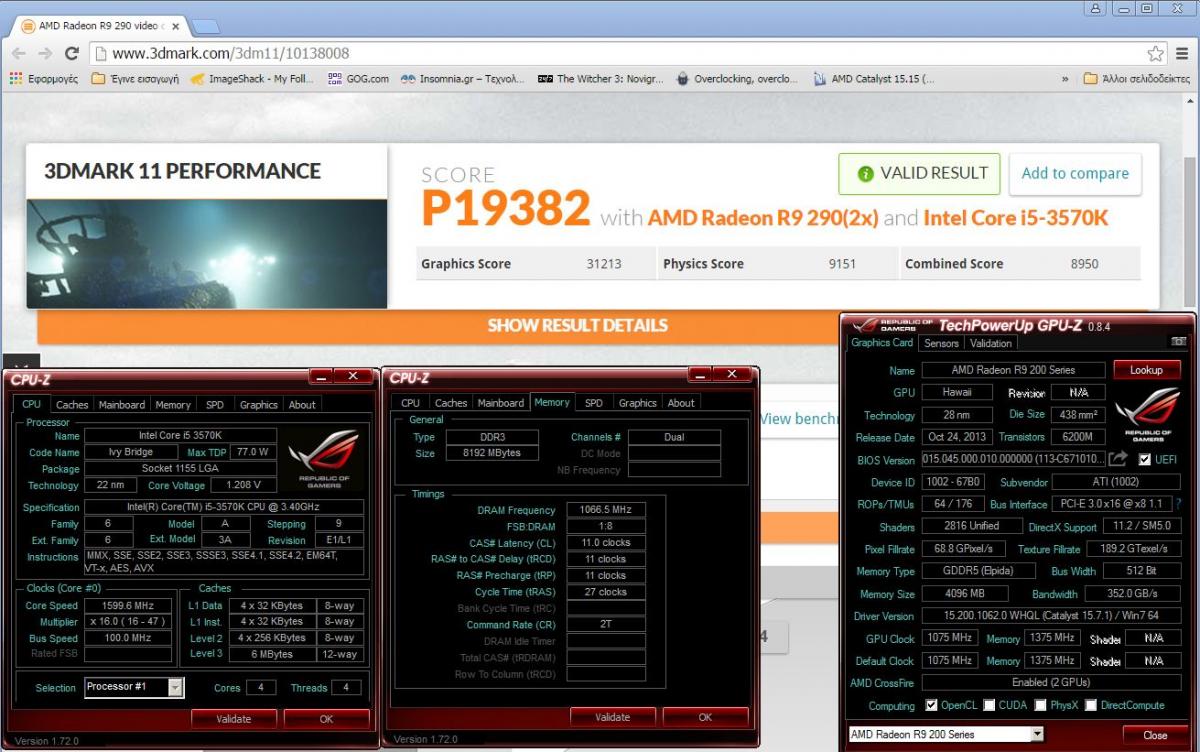
Task: Switch to Validation tab in GPU-Z
Action: [991, 343]
